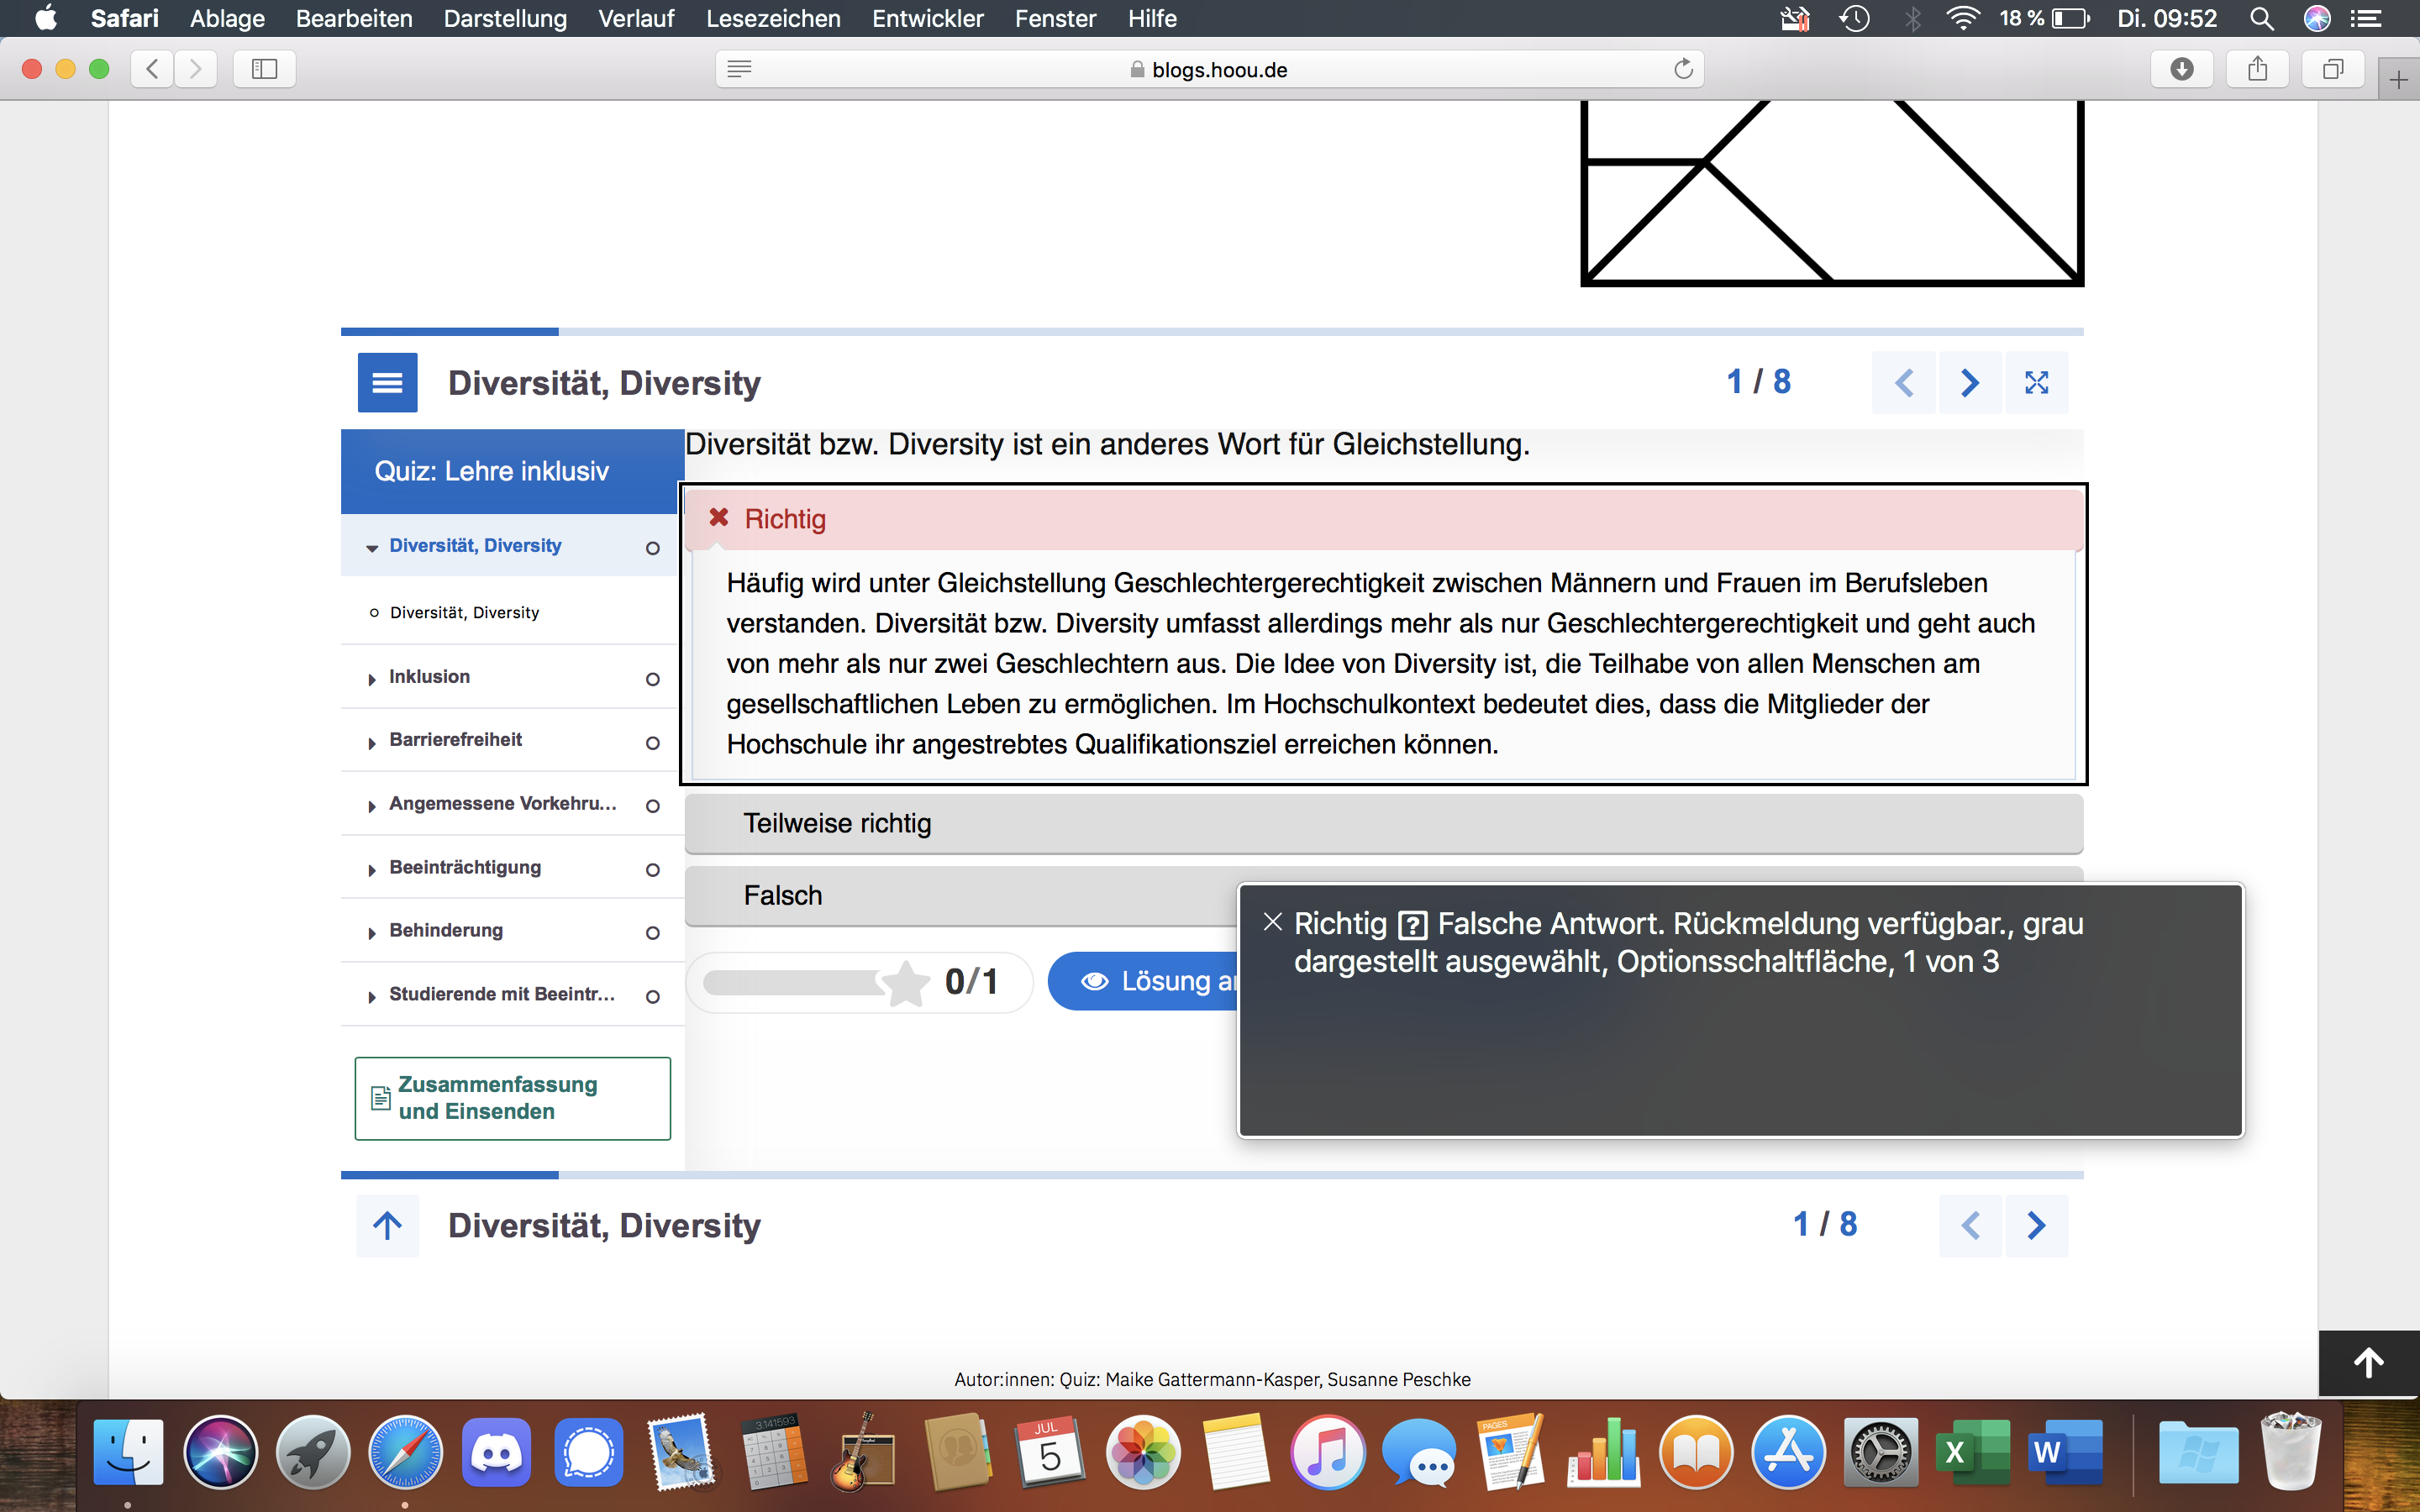Image resolution: width=2420 pixels, height=1512 pixels.
Task: Launch GarageBand from the Dock
Action: [x=864, y=1452]
